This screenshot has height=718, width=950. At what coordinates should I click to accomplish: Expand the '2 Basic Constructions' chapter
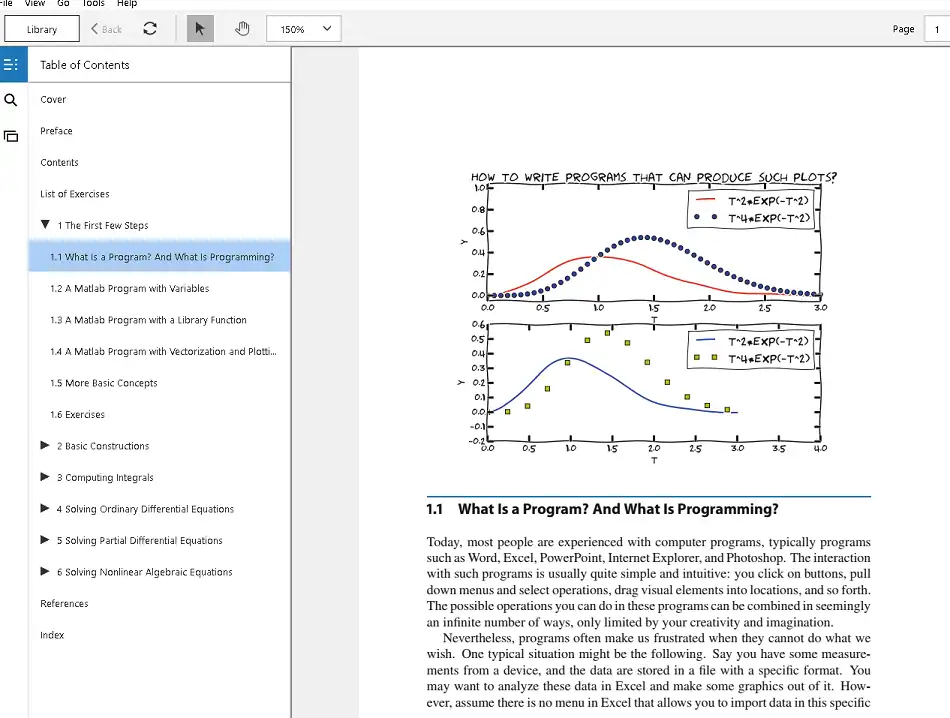tap(45, 446)
